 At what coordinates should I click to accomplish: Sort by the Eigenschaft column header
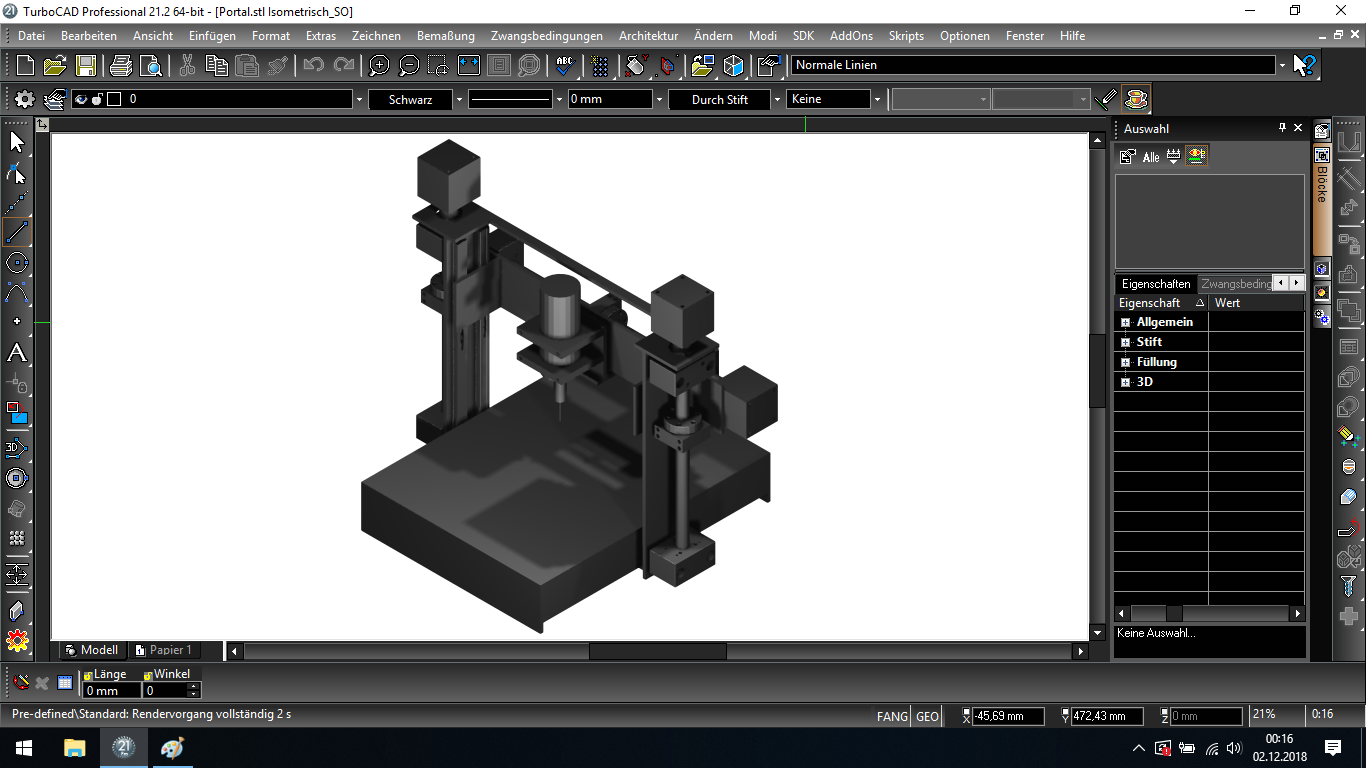1161,302
